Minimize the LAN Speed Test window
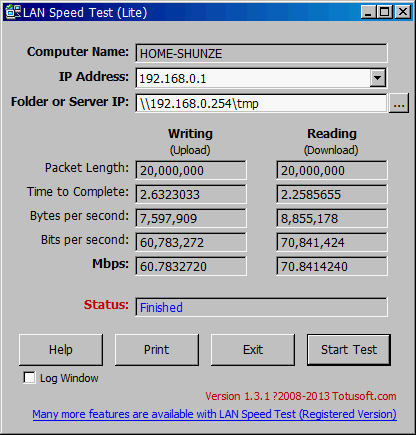The width and height of the screenshot is (416, 435). 368,12
